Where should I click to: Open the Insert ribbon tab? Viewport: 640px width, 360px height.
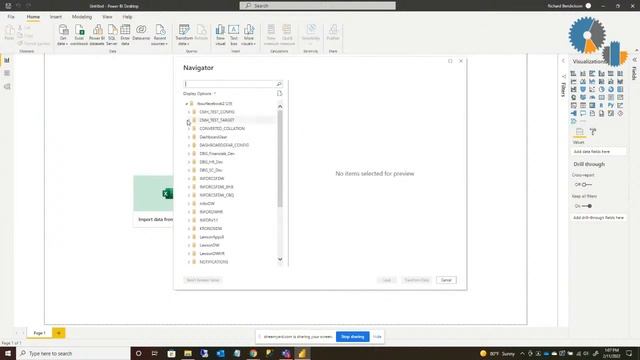56,17
